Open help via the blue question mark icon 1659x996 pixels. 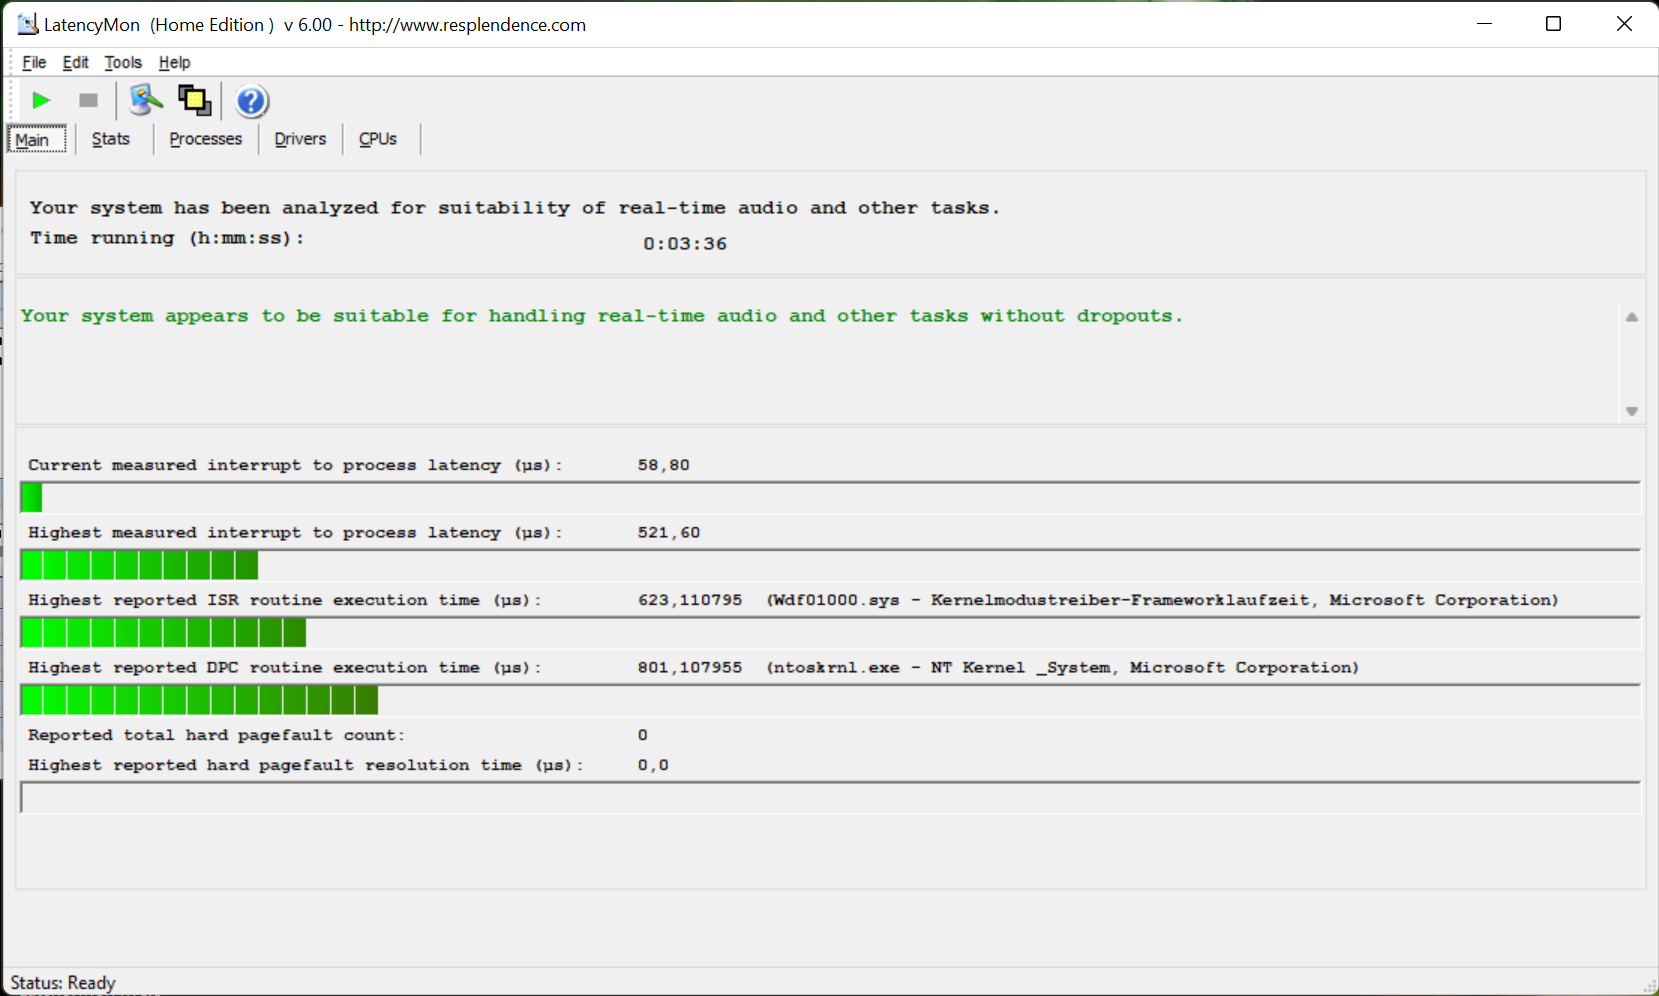point(251,101)
